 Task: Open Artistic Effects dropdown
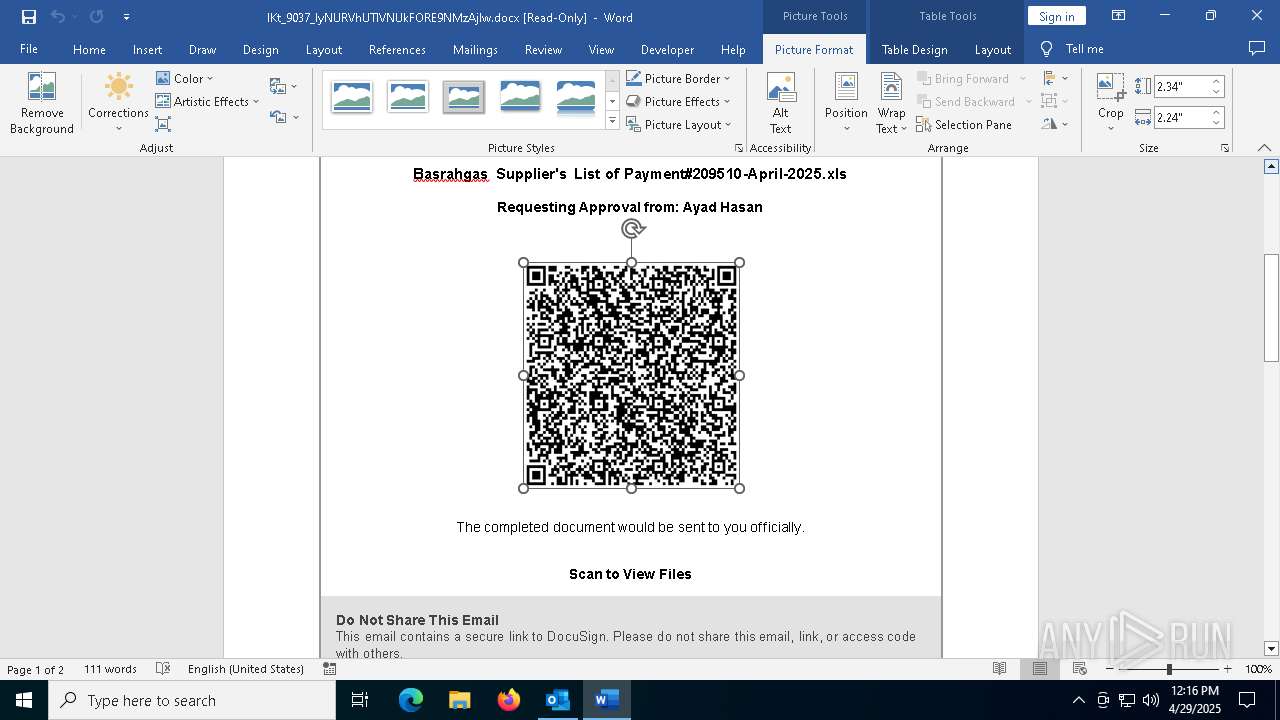pyautogui.click(x=207, y=101)
